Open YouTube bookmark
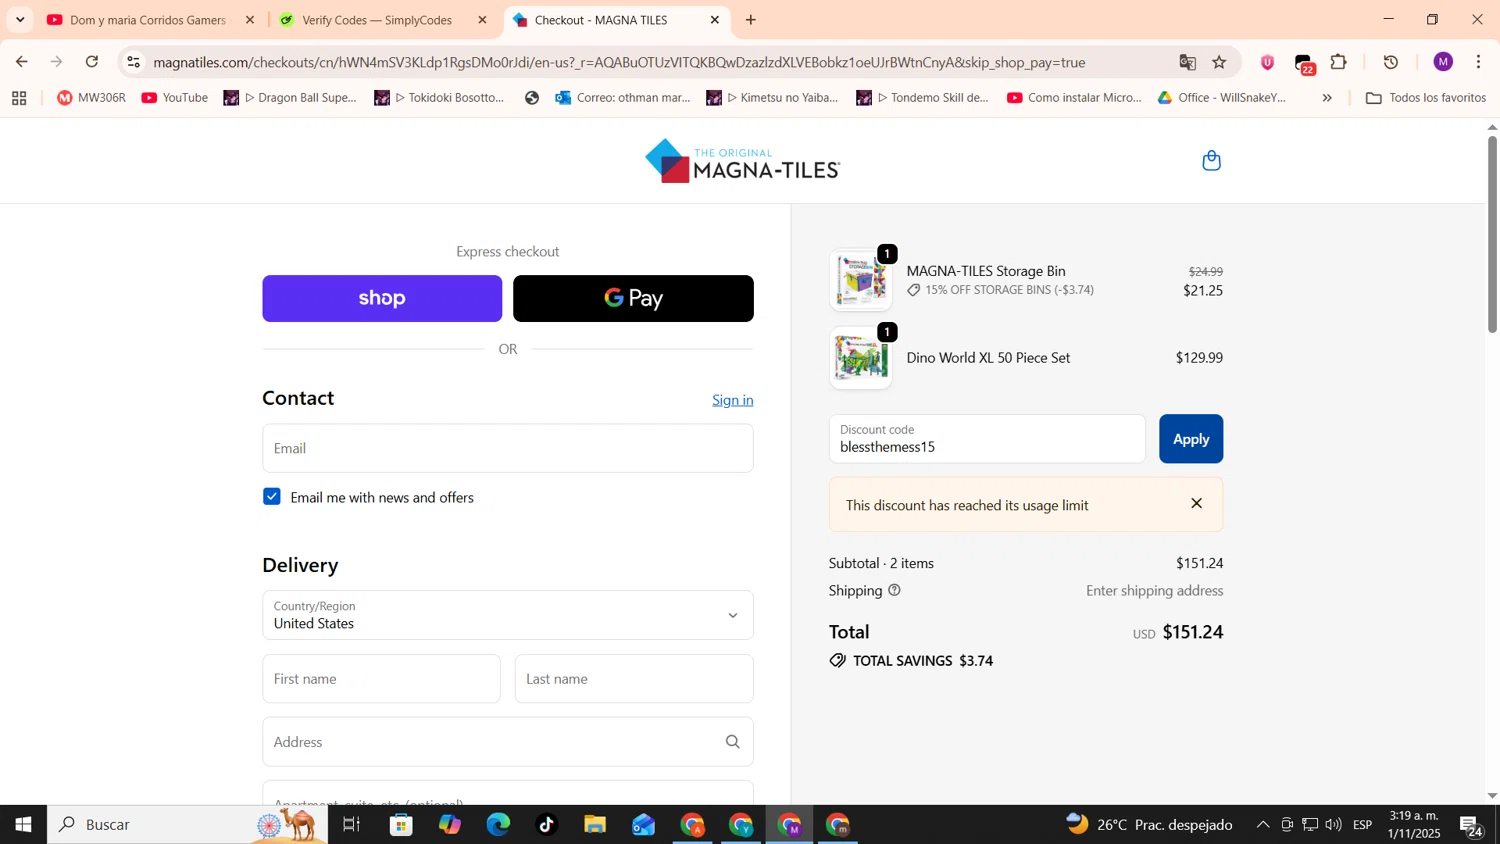The height and width of the screenshot is (844, 1500). (175, 98)
